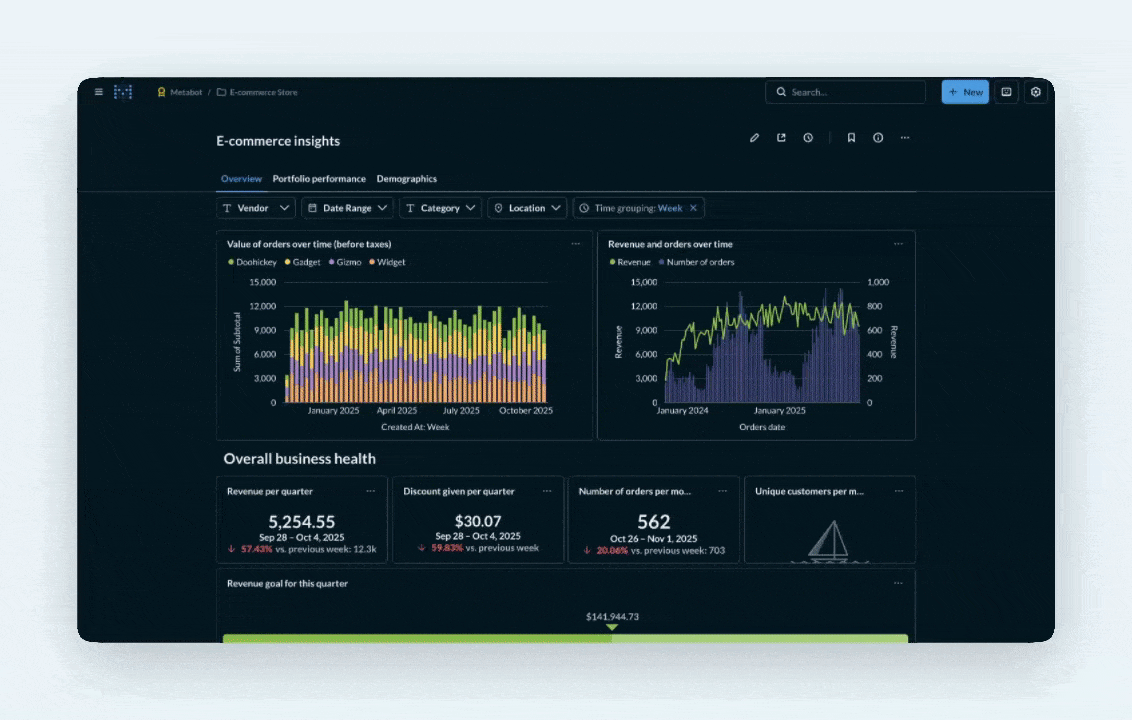The width and height of the screenshot is (1132, 720).
Task: Open the auto-refresh clock icon
Action: [x=808, y=137]
